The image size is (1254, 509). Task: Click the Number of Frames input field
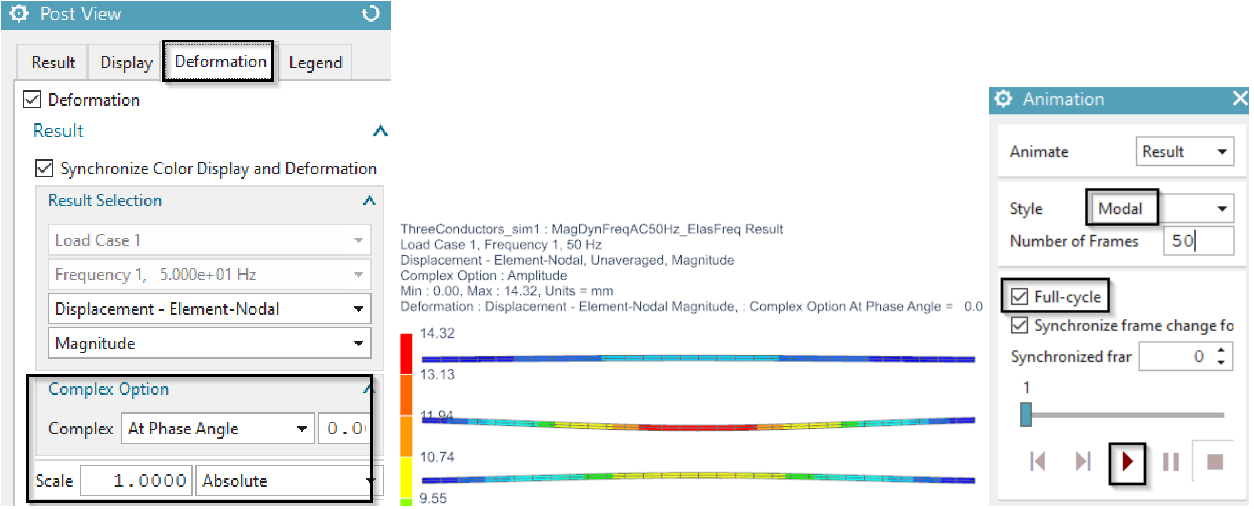1198,241
